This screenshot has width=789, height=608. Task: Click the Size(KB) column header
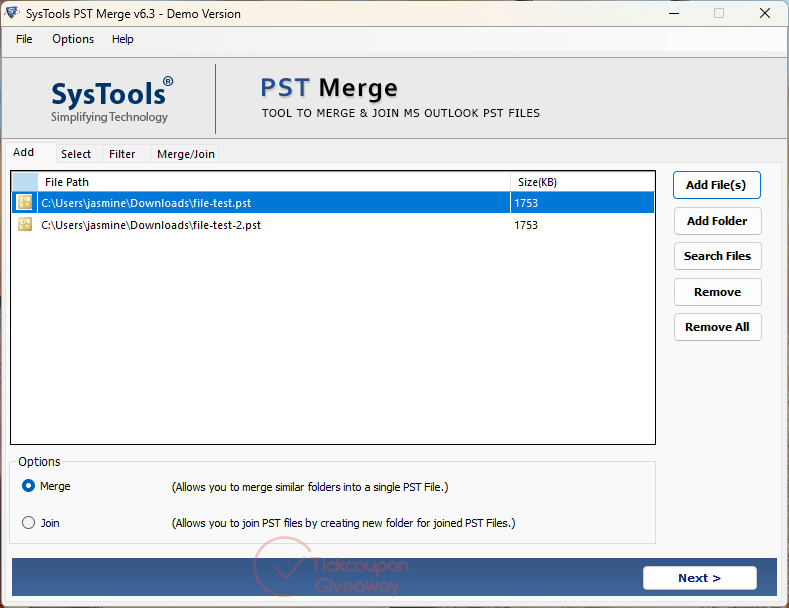point(583,182)
